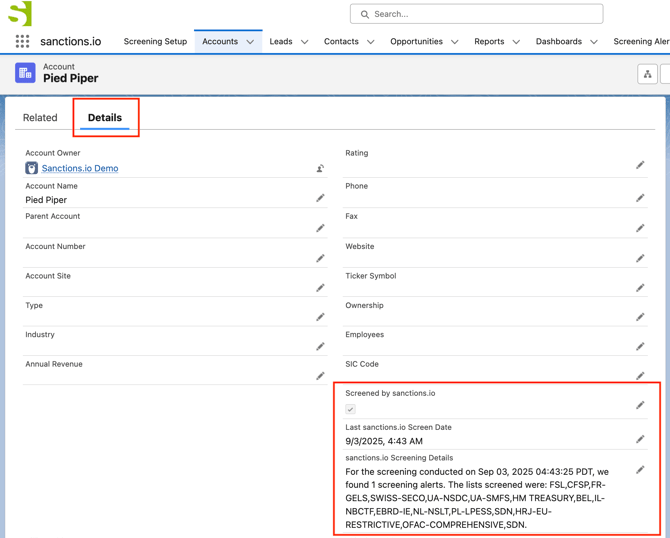The width and height of the screenshot is (670, 538).
Task: Expand the Opportunities tab dropdown chevron
Action: coord(455,41)
